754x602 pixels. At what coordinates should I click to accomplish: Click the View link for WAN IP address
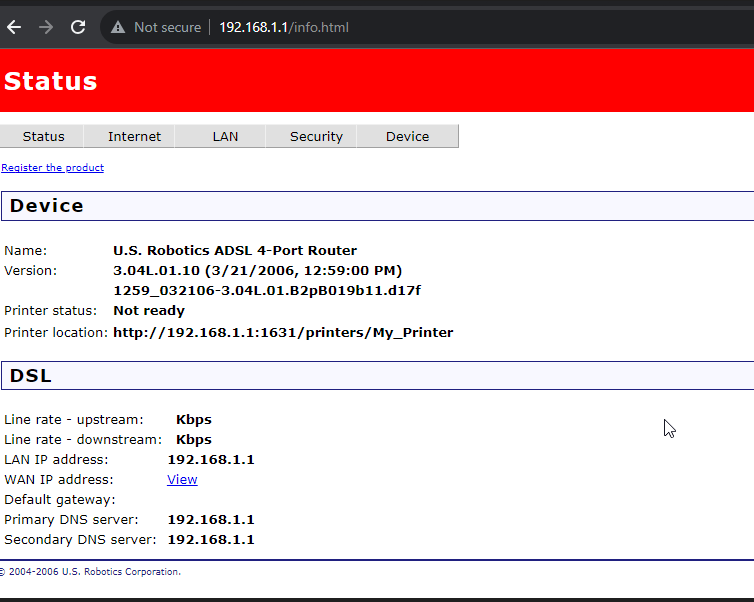182,479
